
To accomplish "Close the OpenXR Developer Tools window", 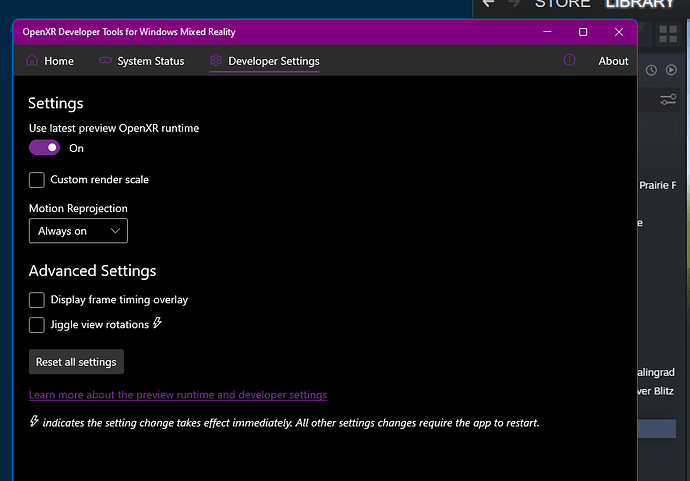I will coord(619,32).
